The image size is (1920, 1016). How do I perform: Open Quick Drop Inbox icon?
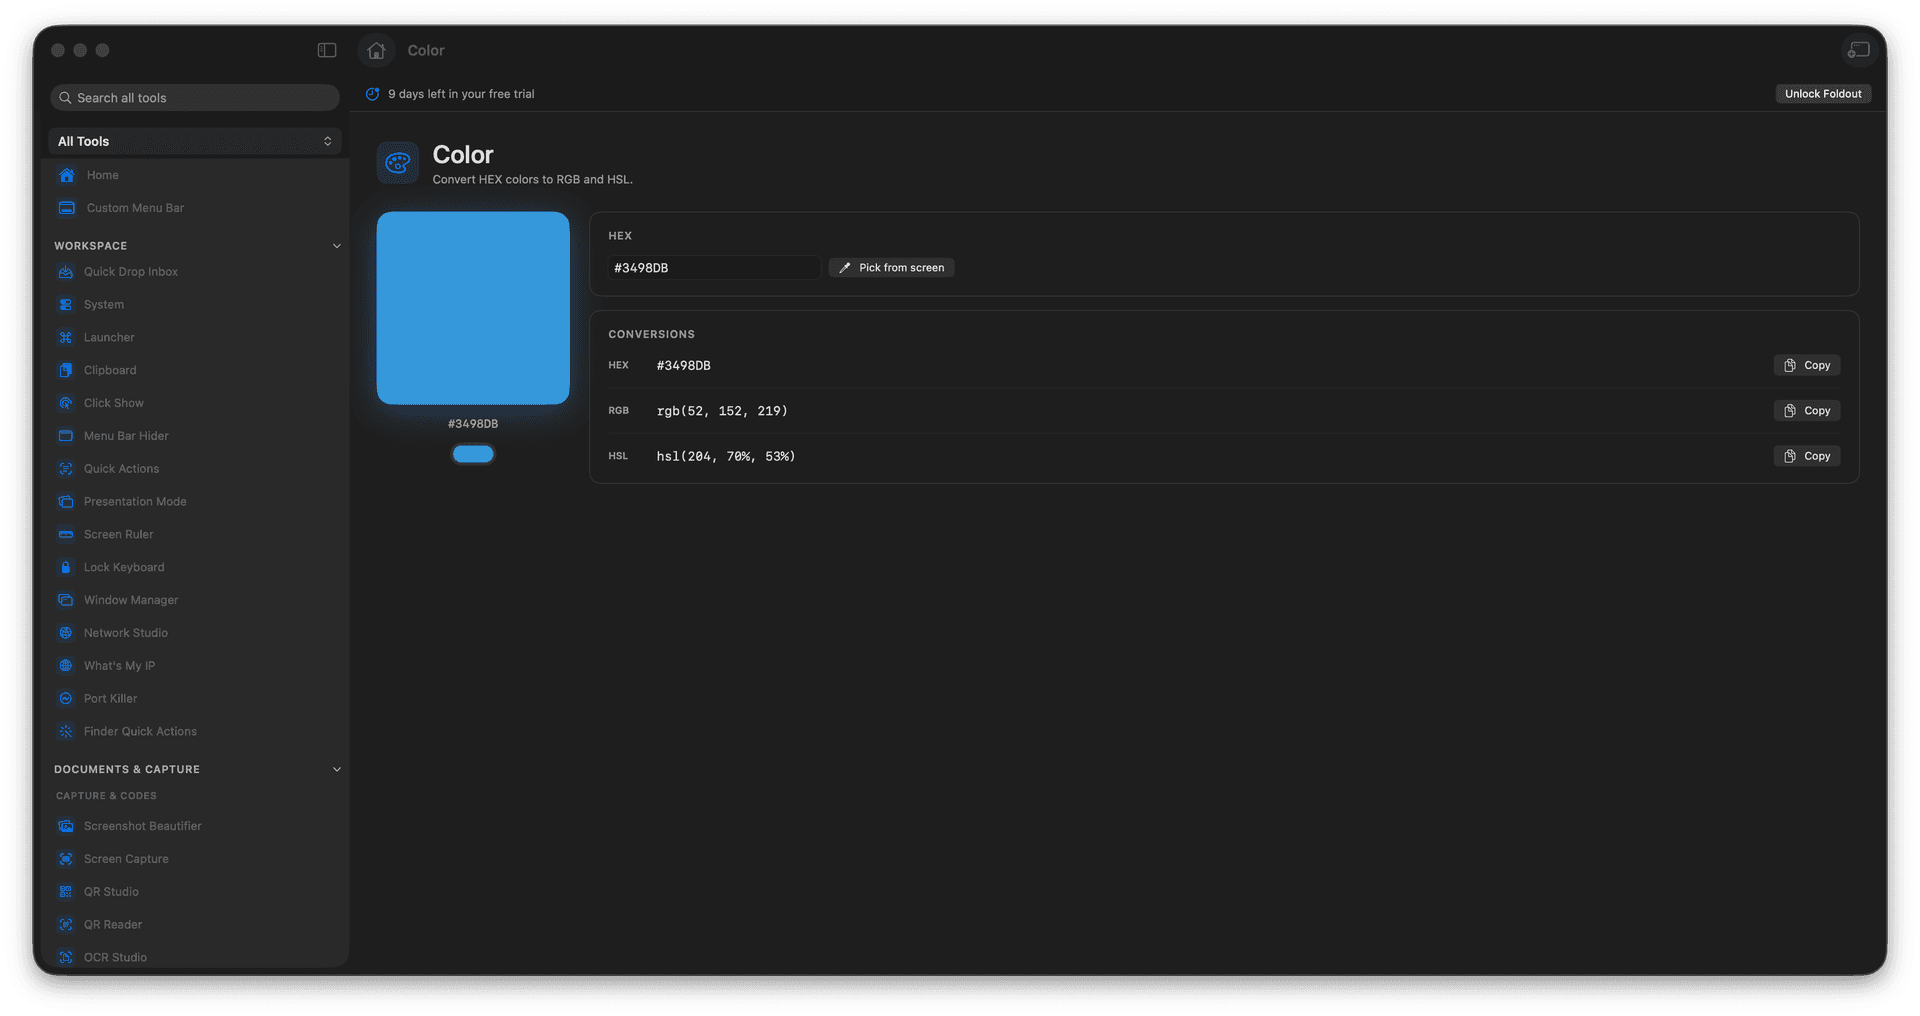[66, 272]
